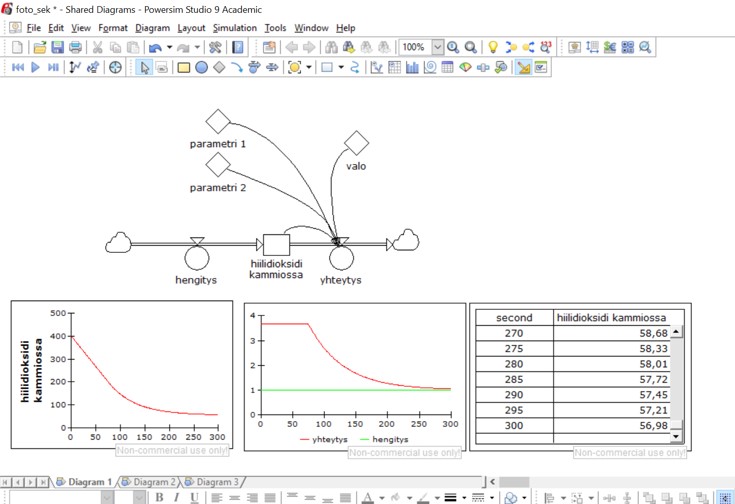Toggle Italic text formatting

(x=178, y=497)
